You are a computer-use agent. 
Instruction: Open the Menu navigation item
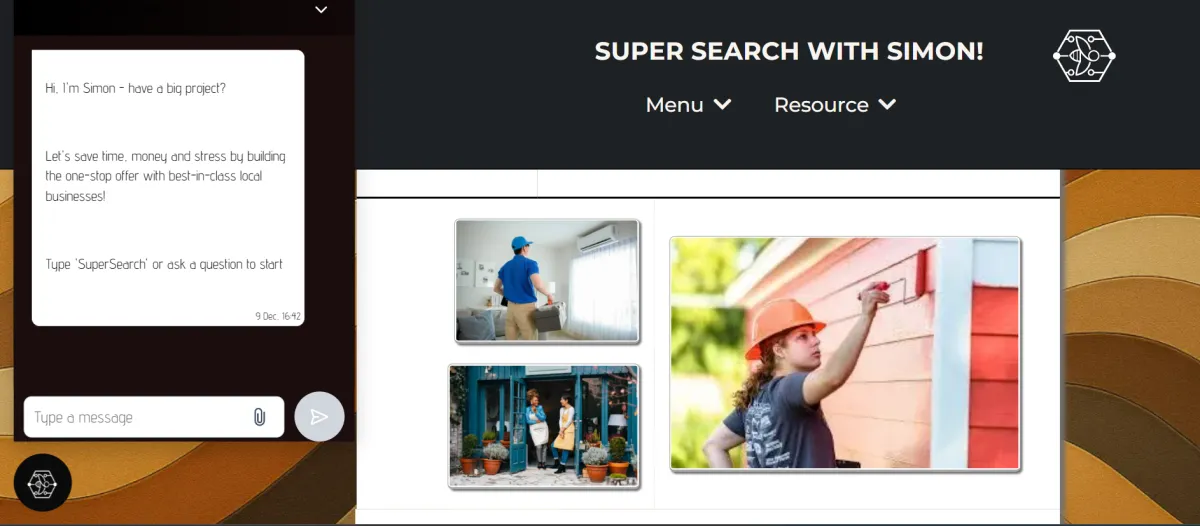[x=675, y=105]
